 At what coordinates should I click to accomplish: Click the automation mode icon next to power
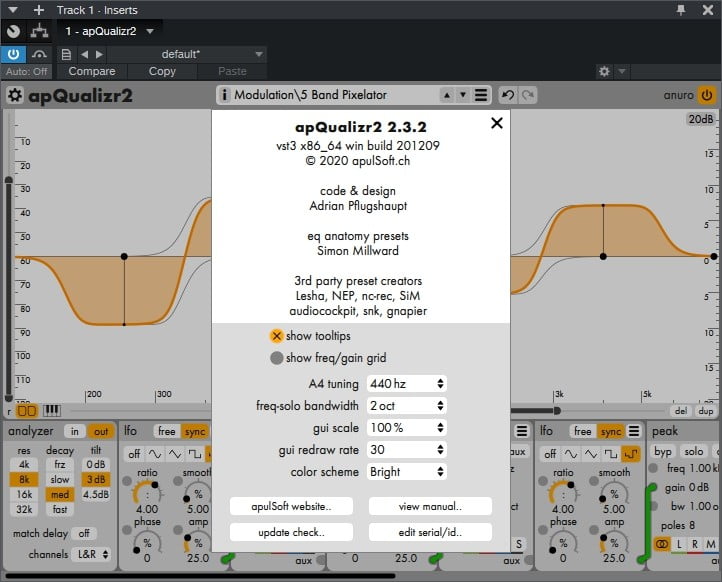coord(40,54)
